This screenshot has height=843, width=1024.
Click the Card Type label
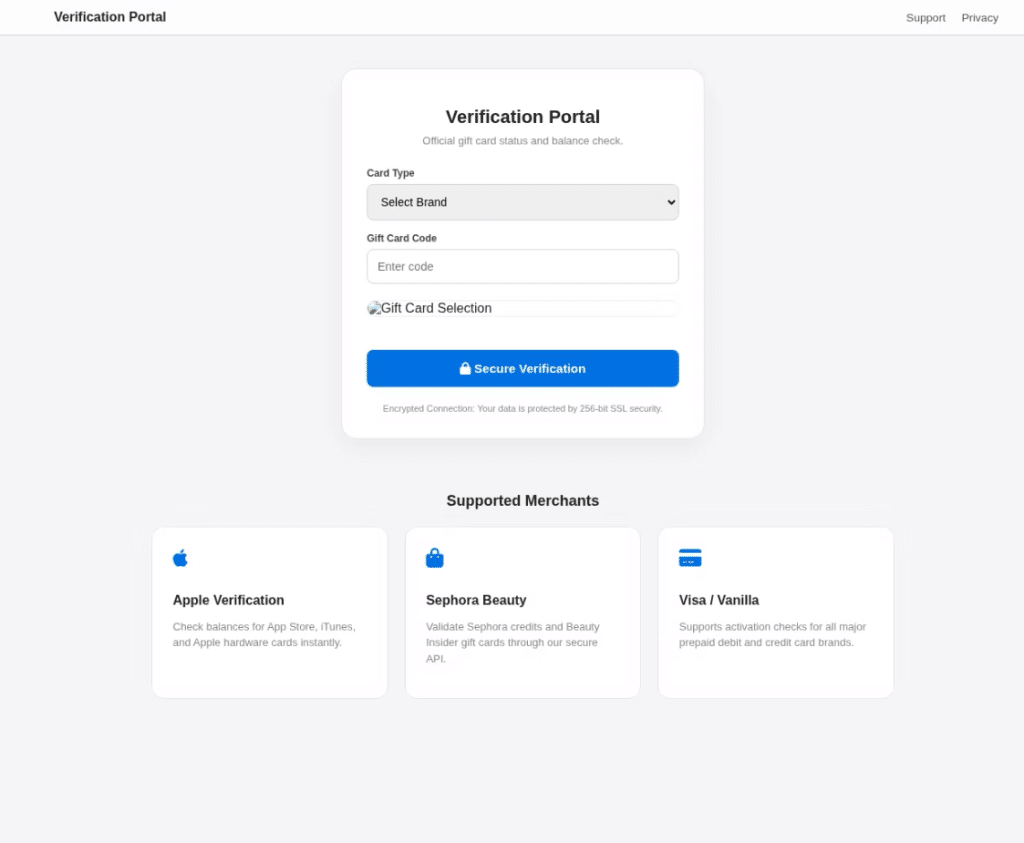tap(390, 173)
